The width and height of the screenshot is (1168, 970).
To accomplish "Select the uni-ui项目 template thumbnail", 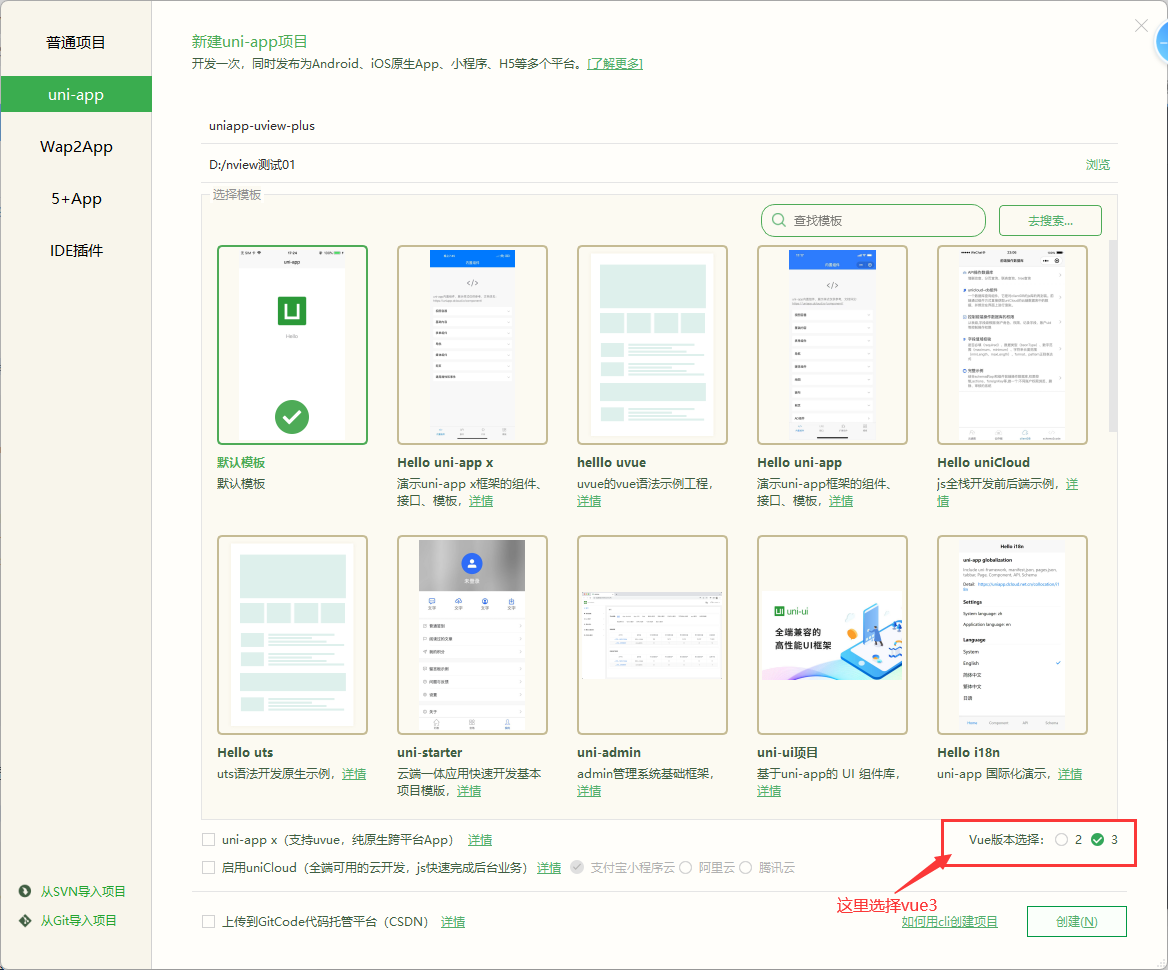I will [832, 635].
